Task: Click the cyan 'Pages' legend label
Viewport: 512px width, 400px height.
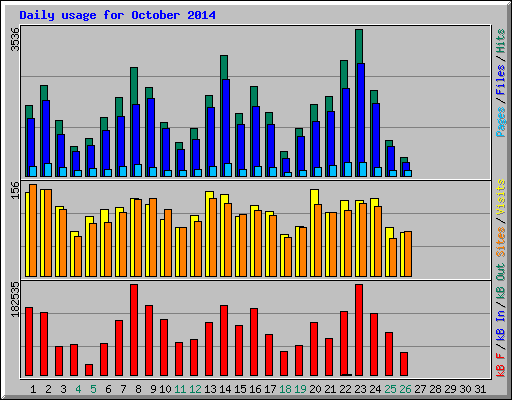Action: coord(501,122)
